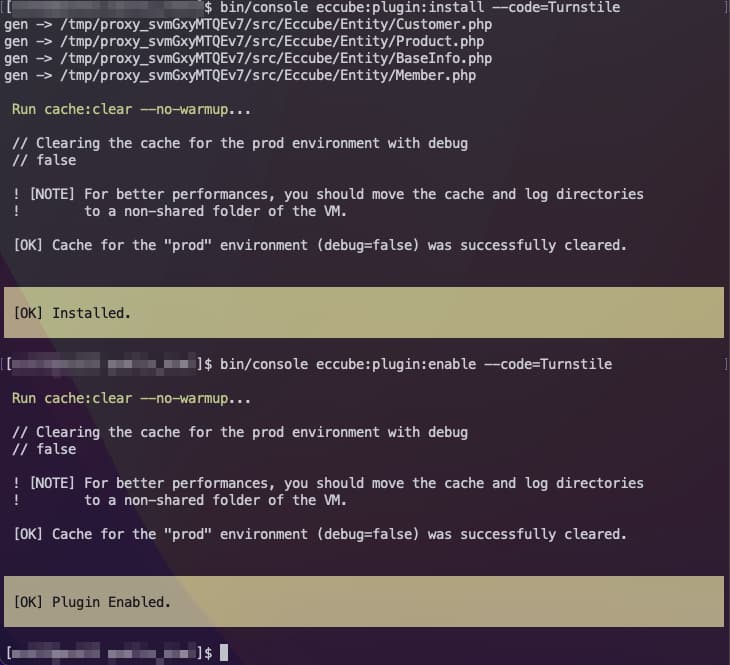Click the yellow Installed banner

tap(364, 312)
